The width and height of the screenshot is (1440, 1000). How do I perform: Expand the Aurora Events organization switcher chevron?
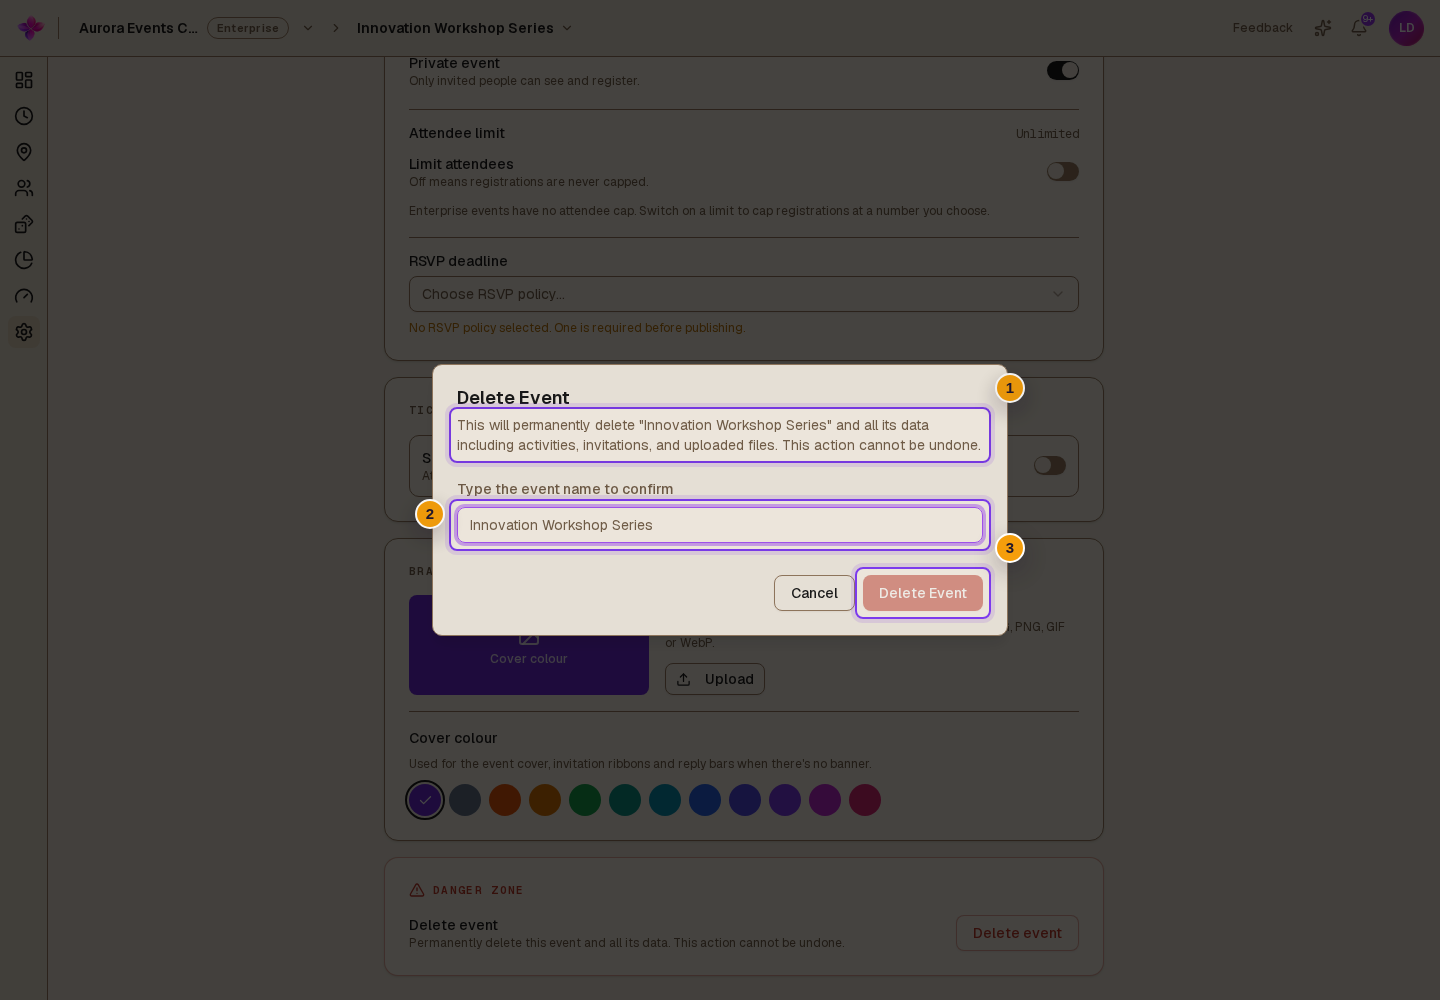[308, 28]
